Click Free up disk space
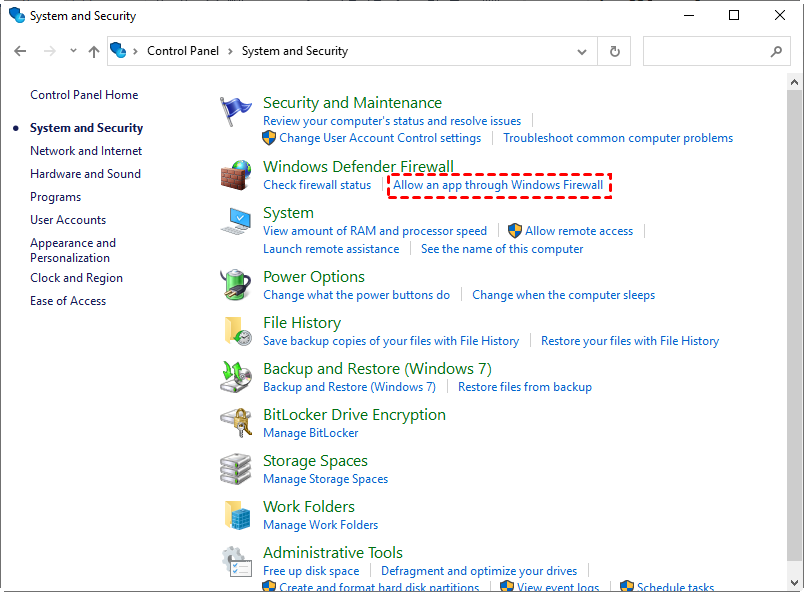 [311, 571]
